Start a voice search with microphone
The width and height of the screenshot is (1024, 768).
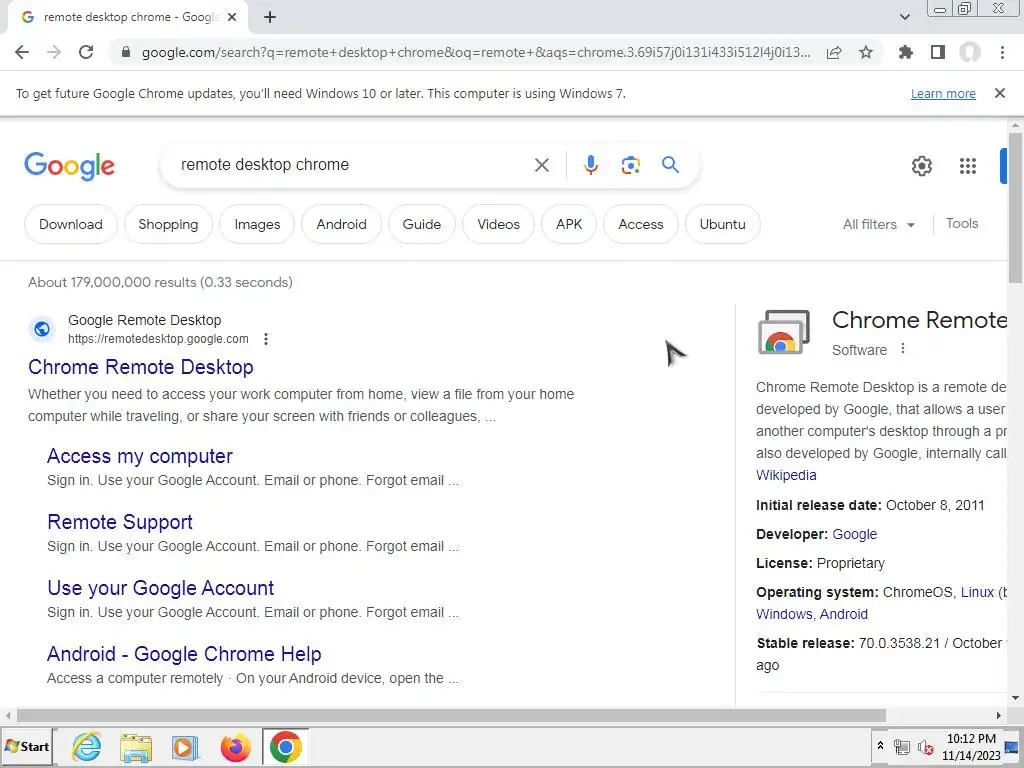591,165
